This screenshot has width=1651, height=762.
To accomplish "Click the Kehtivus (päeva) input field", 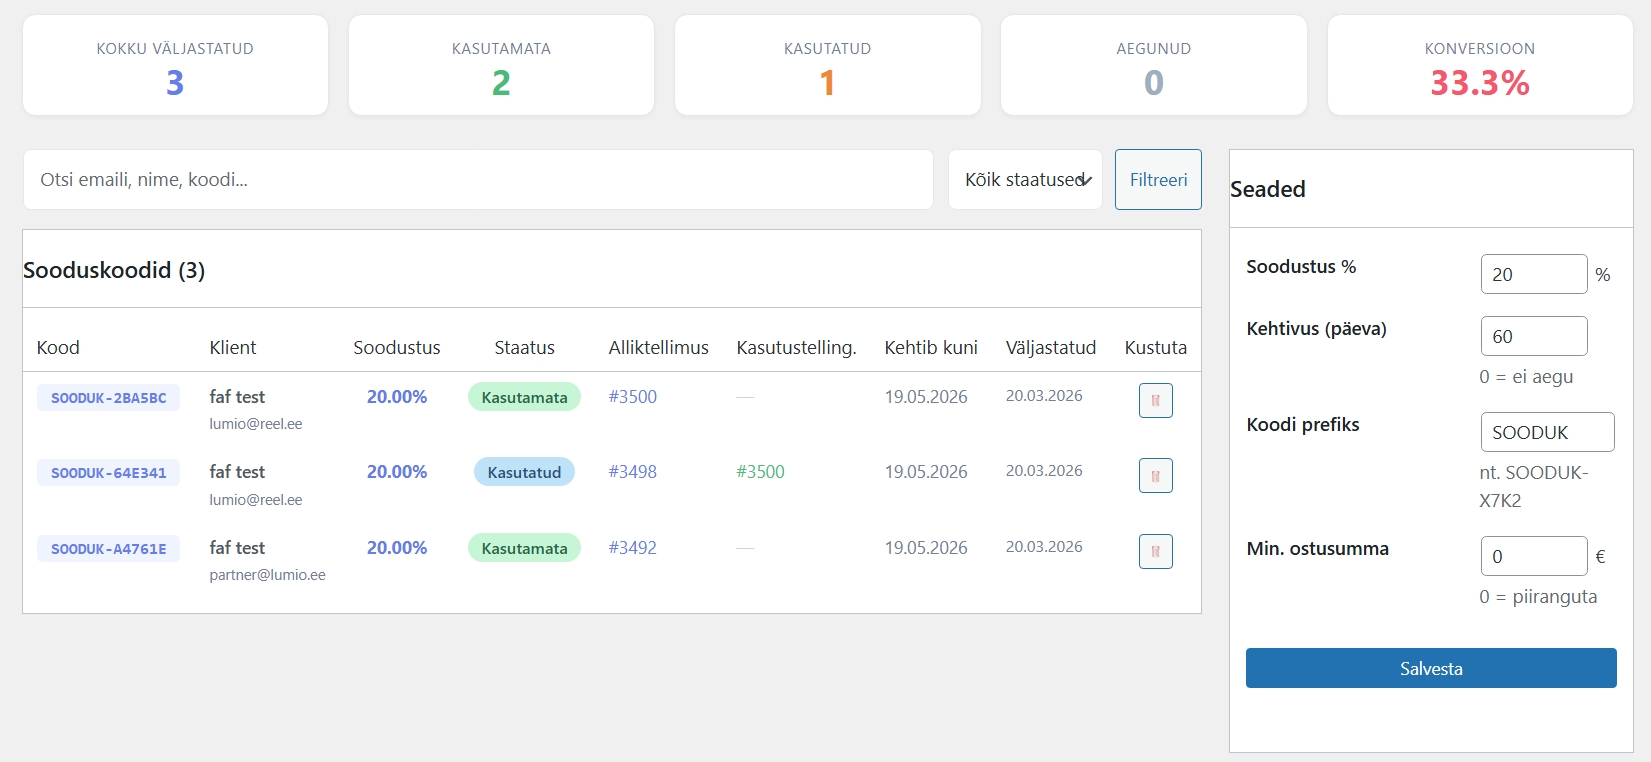I will pyautogui.click(x=1533, y=336).
